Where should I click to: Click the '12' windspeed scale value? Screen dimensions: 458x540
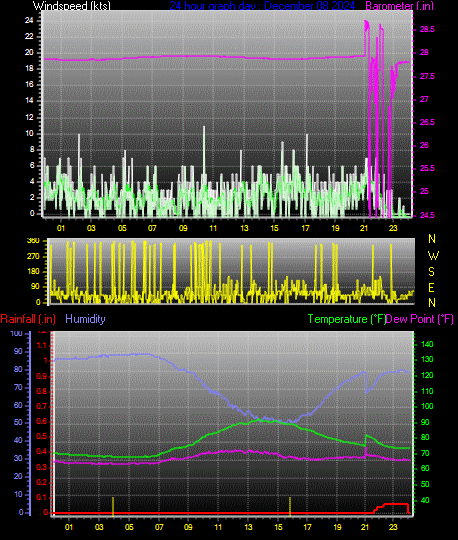(29, 117)
